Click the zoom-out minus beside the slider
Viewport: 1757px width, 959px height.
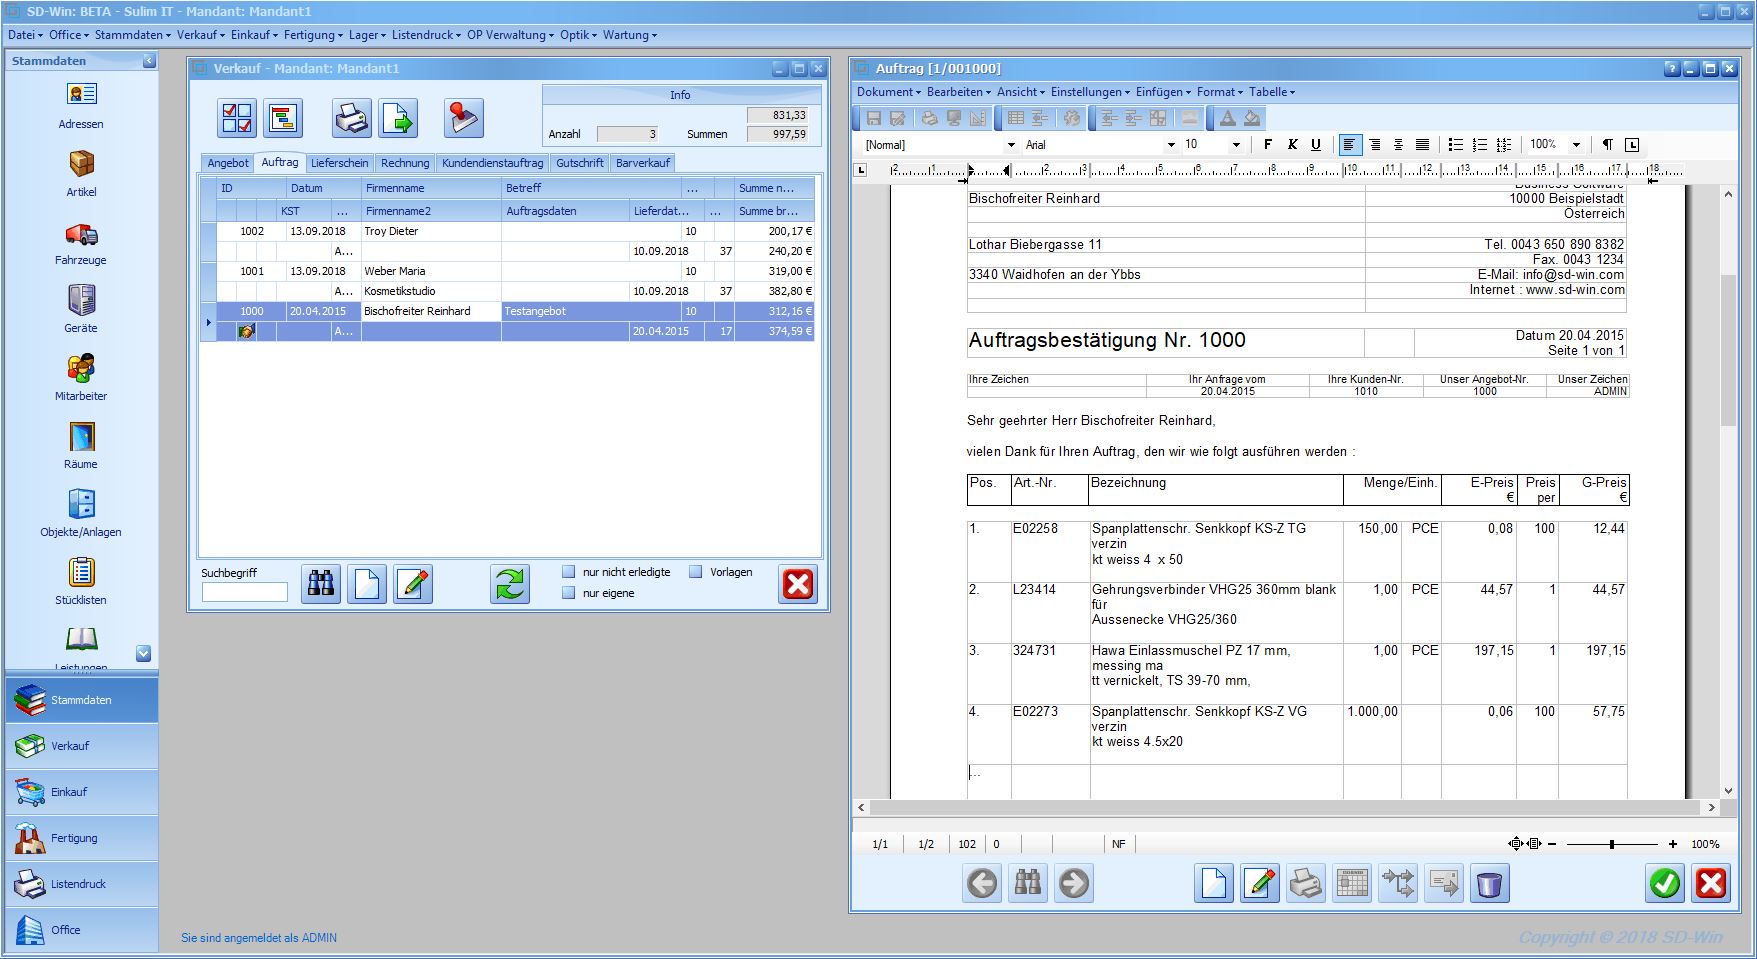pos(1552,844)
